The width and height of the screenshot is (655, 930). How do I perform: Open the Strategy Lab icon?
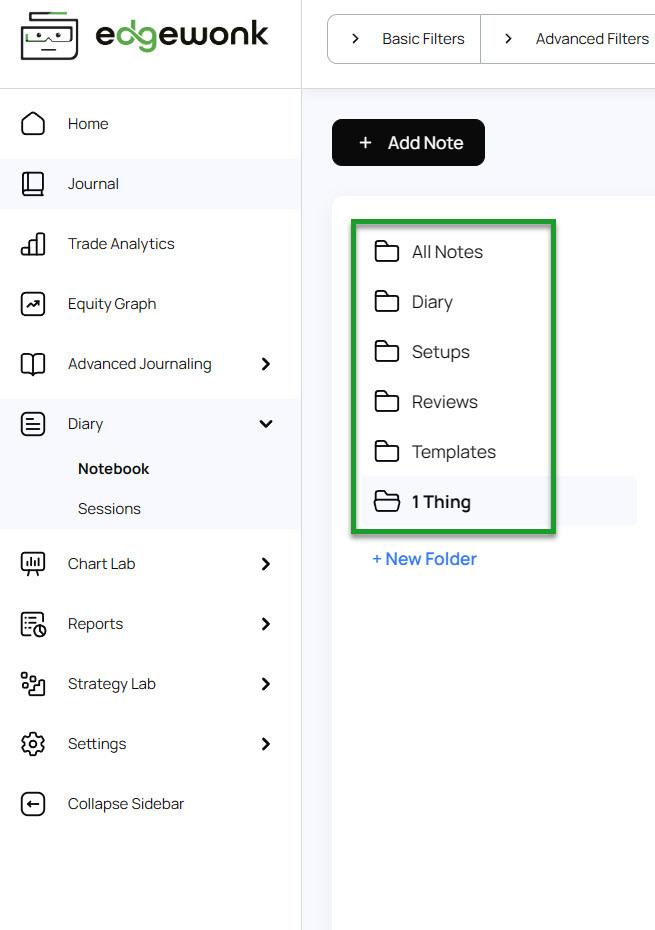point(33,684)
